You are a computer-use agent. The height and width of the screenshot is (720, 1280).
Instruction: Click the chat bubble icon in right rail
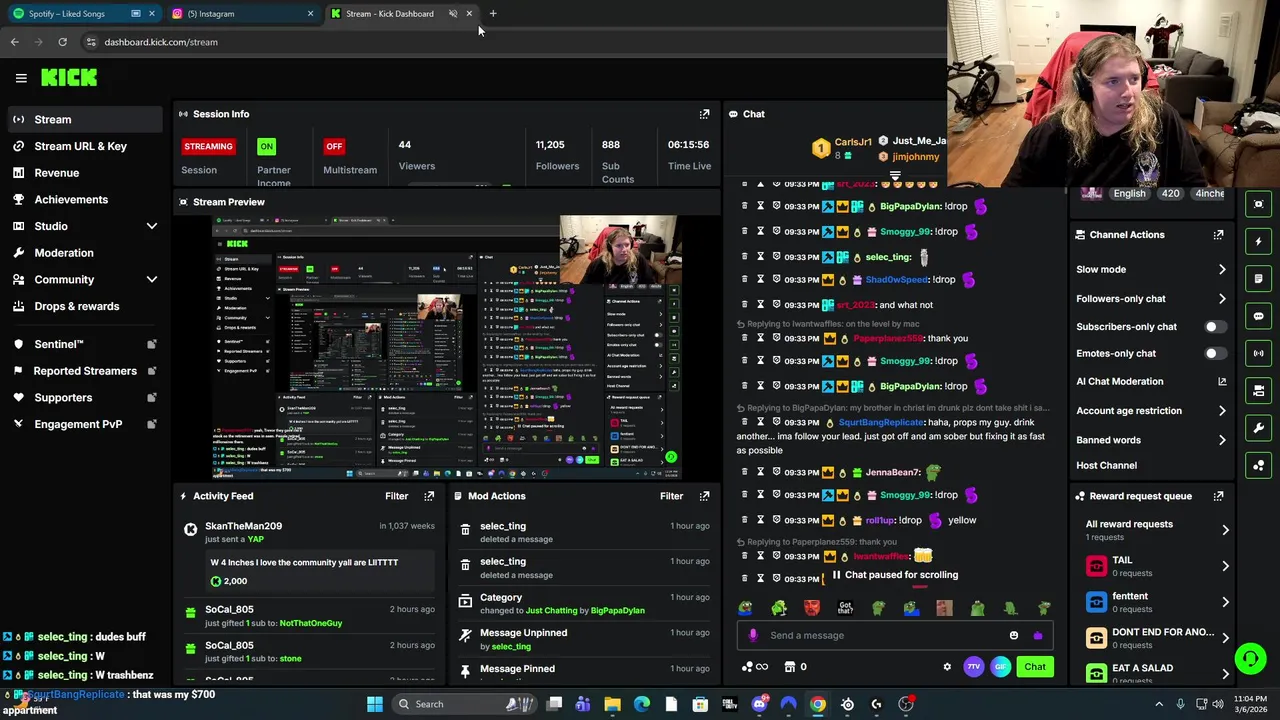pos(1258,316)
